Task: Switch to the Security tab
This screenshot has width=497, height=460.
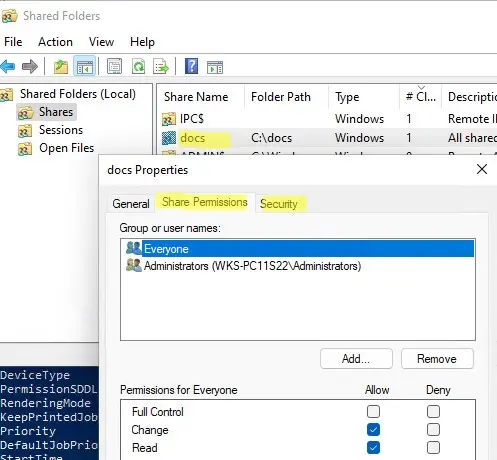Action: point(279,203)
